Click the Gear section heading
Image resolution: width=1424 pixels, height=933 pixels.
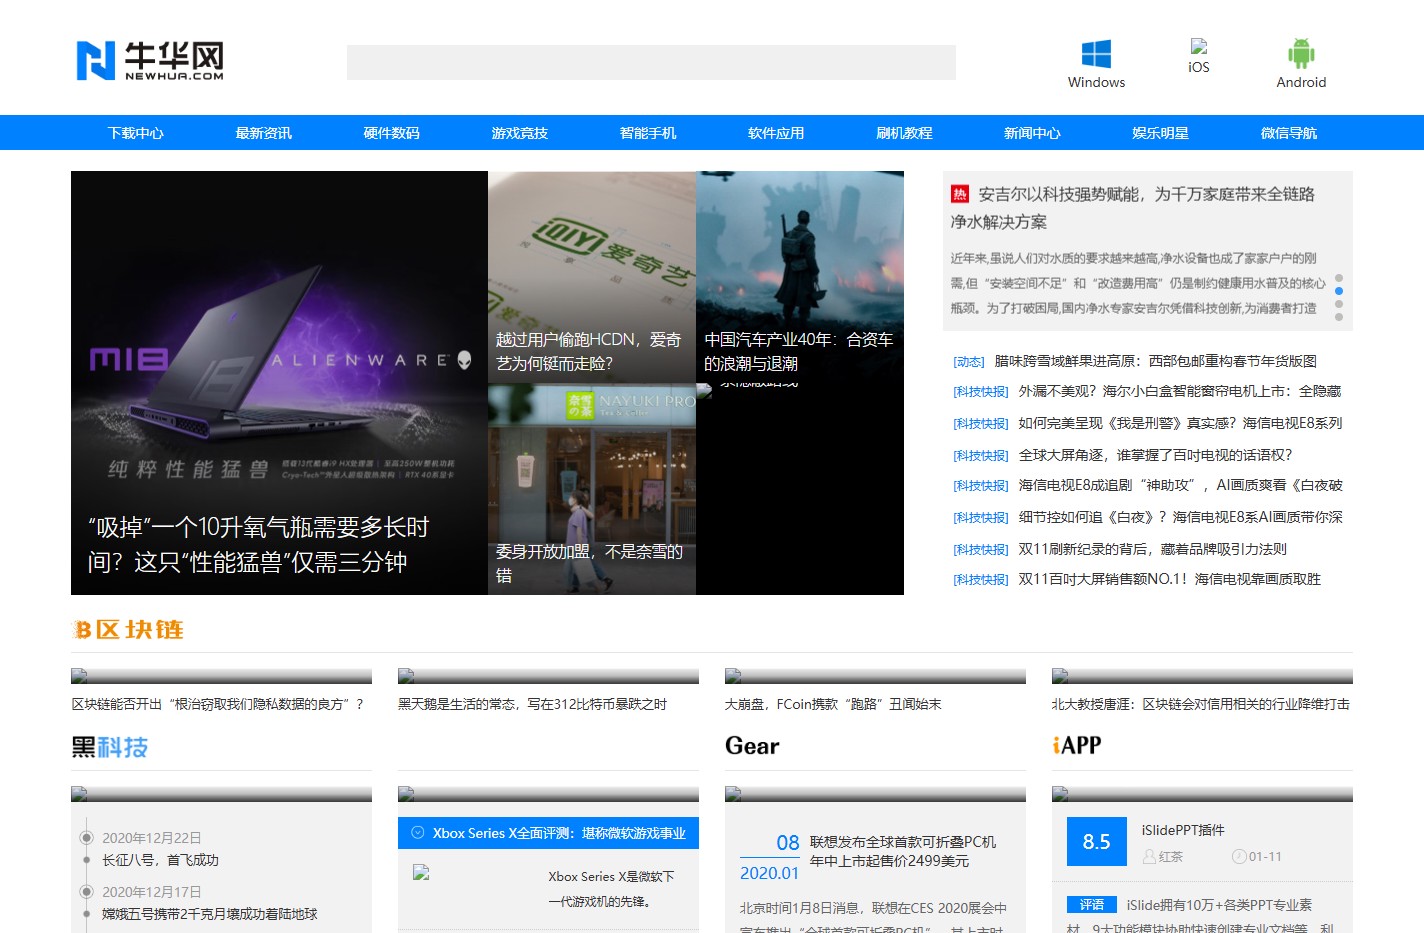(752, 746)
